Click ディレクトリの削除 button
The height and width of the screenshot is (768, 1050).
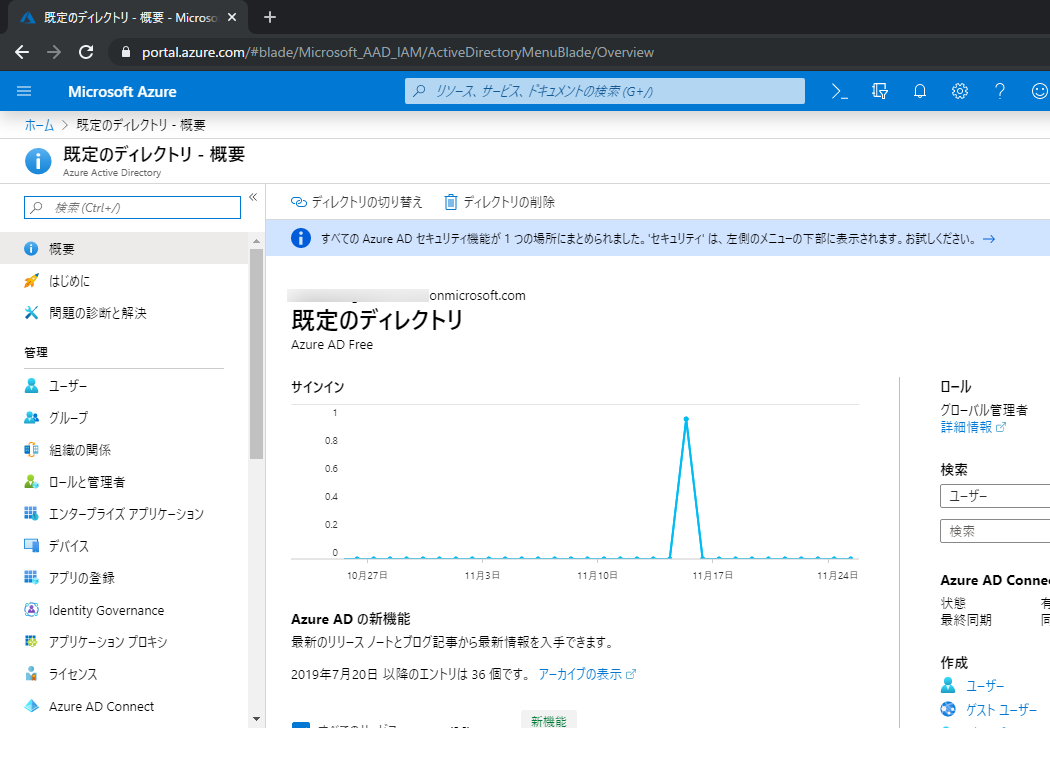[x=500, y=202]
